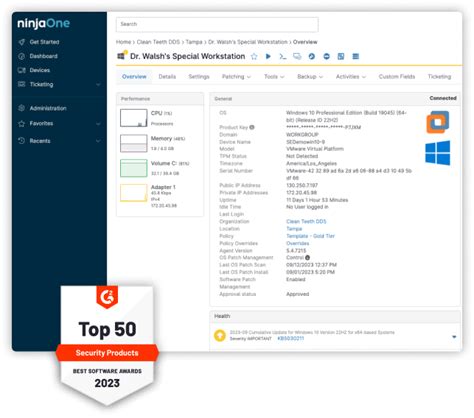The width and height of the screenshot is (474, 418).
Task: Open the Ticketing tab in device tabs
Action: (x=439, y=77)
